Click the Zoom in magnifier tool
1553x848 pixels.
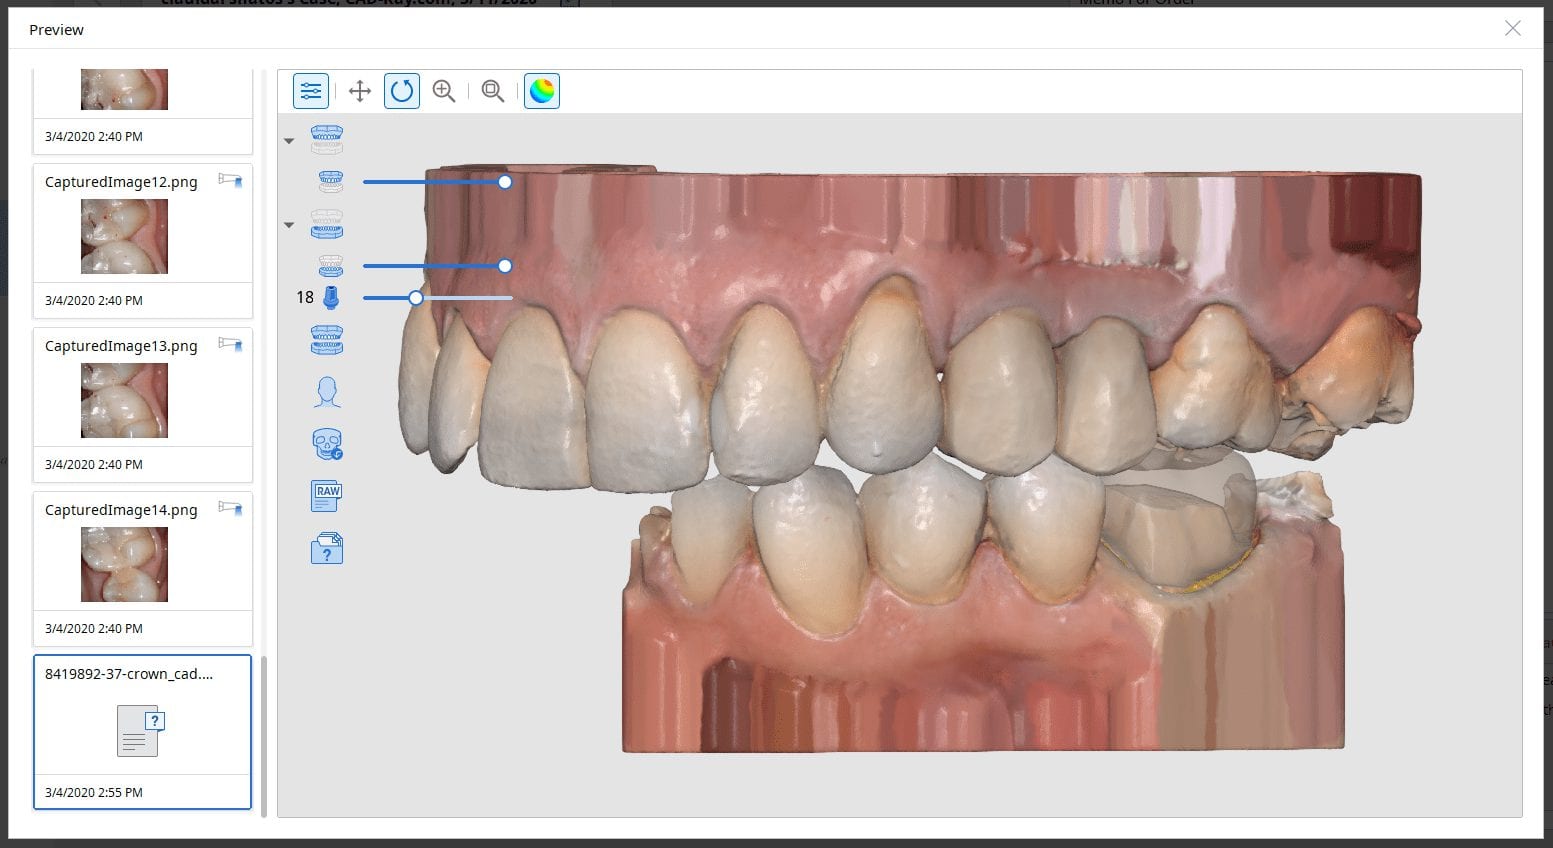tap(444, 91)
